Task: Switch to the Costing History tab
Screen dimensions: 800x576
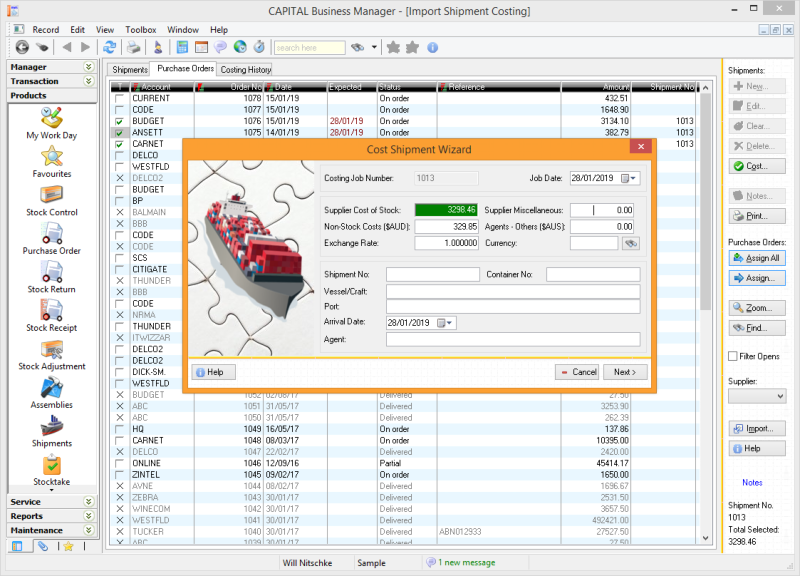Action: coord(245,69)
